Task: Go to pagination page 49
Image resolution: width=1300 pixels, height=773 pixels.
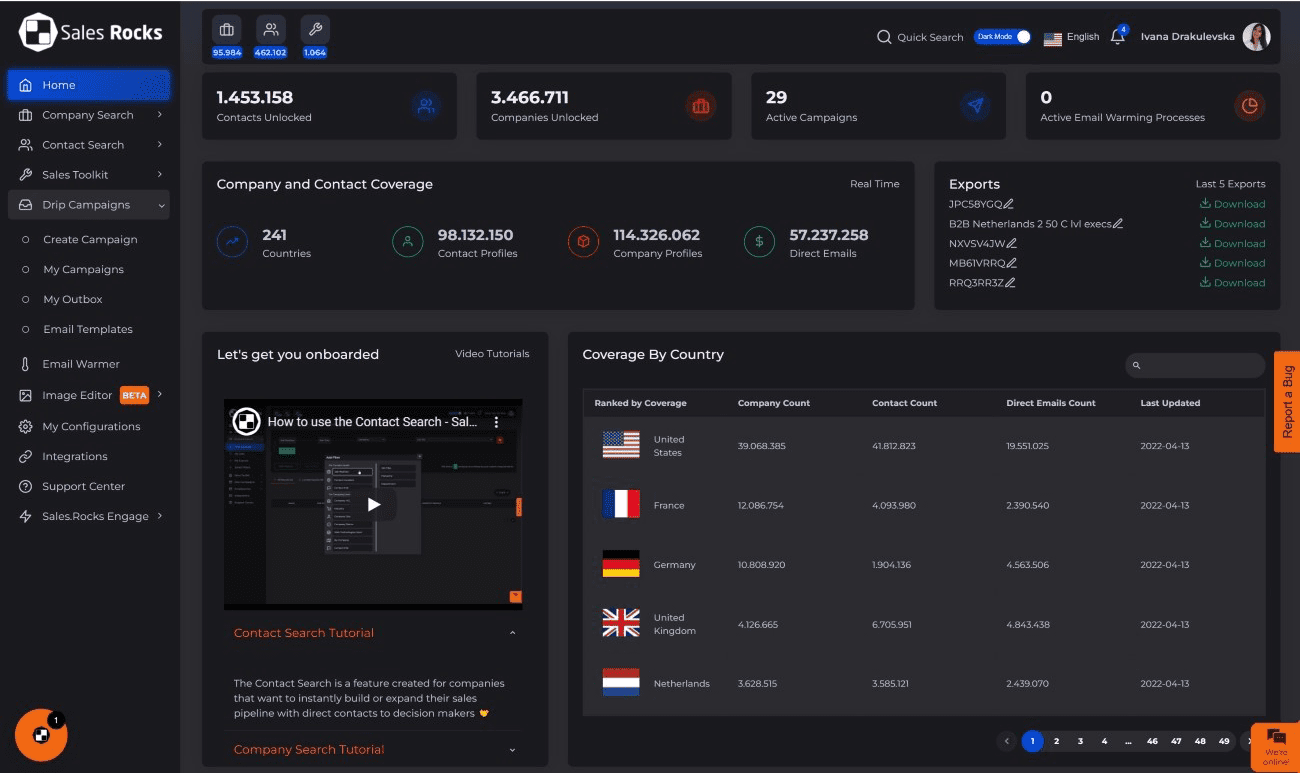Action: click(x=1224, y=741)
